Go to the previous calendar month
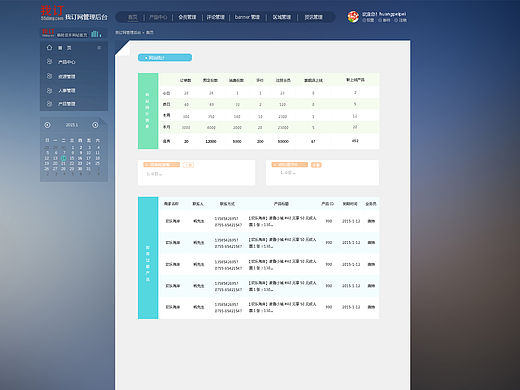Image resolution: width=520 pixels, height=390 pixels. tap(47, 125)
